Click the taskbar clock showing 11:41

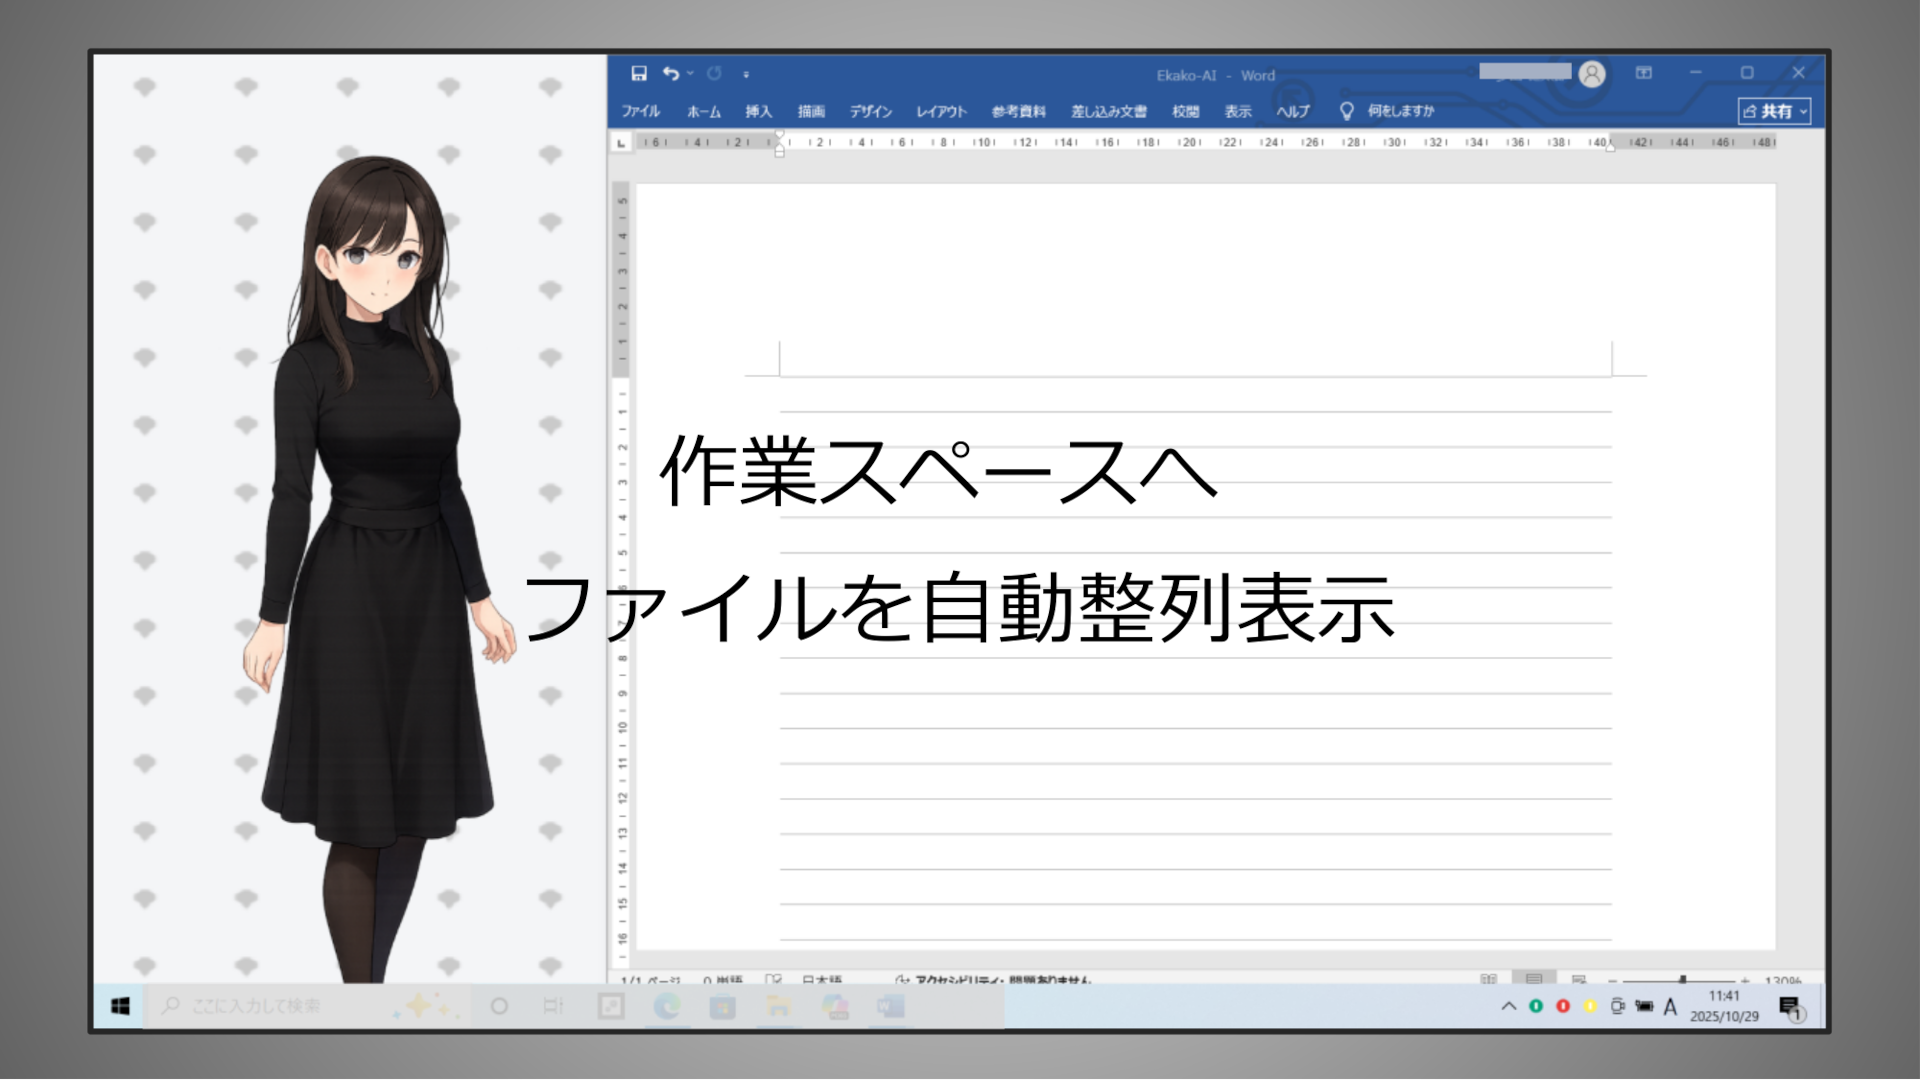pos(1724,1006)
